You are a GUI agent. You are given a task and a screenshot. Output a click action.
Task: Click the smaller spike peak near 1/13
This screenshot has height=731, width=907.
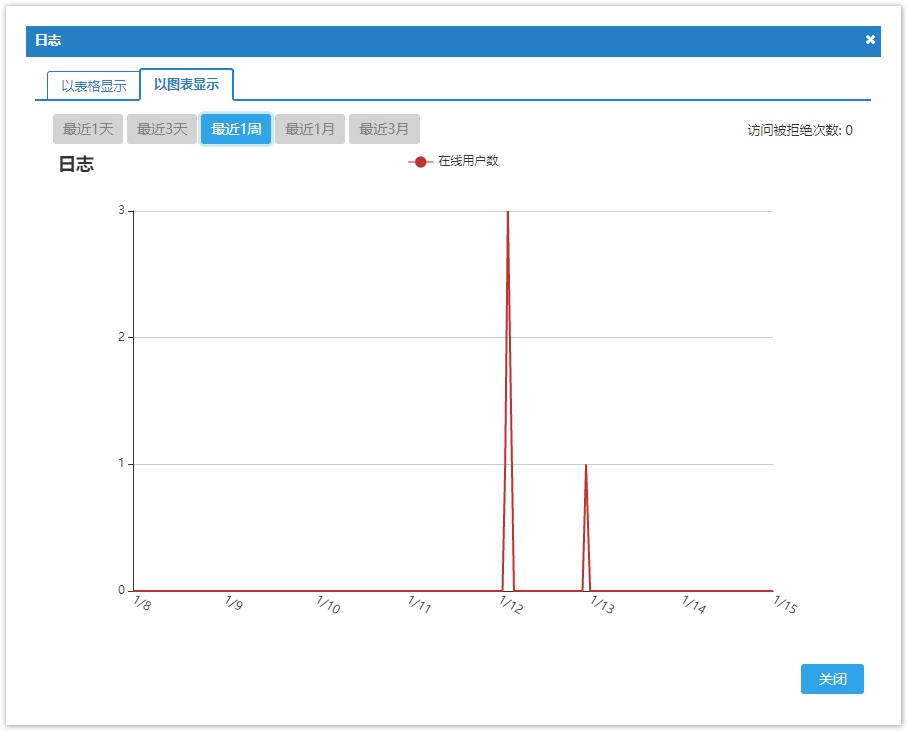[586, 464]
